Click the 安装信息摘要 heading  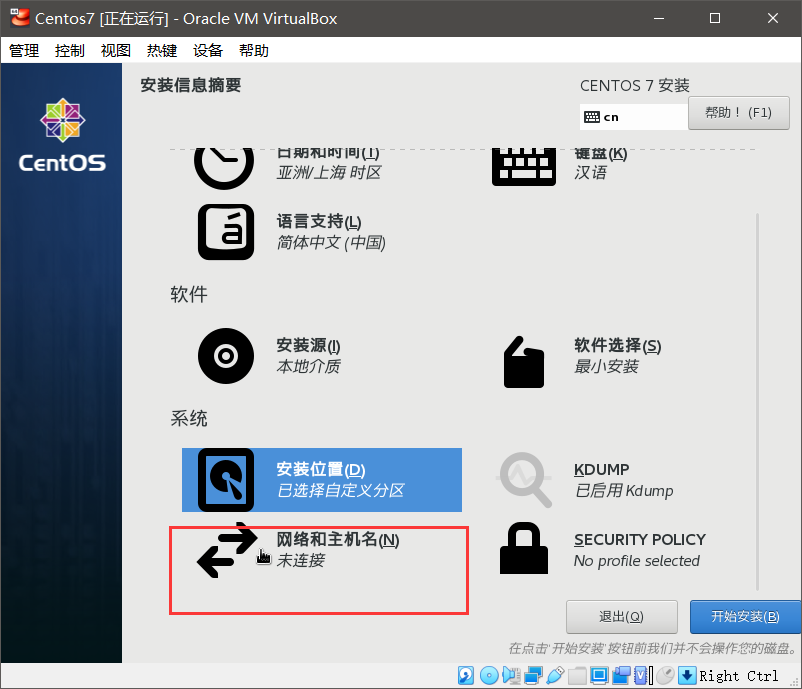pos(191,85)
